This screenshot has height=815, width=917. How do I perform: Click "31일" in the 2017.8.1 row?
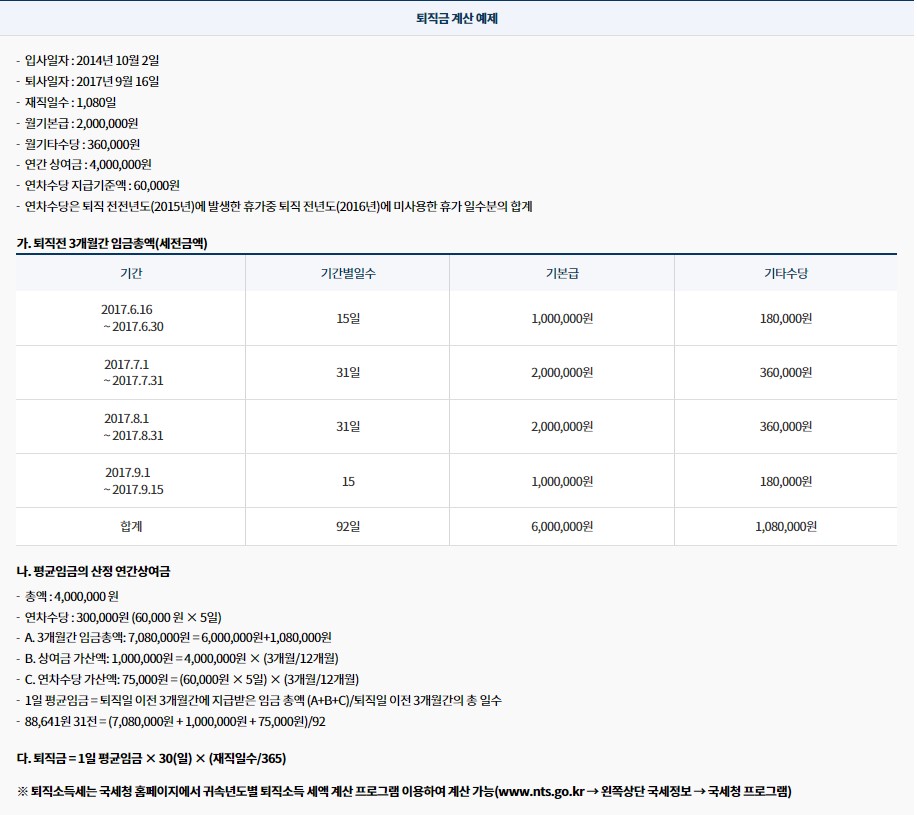click(x=348, y=427)
